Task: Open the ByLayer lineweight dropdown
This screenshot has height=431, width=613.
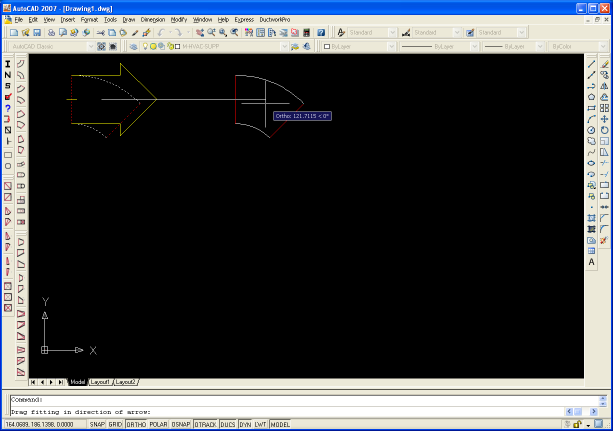Action: tap(540, 47)
